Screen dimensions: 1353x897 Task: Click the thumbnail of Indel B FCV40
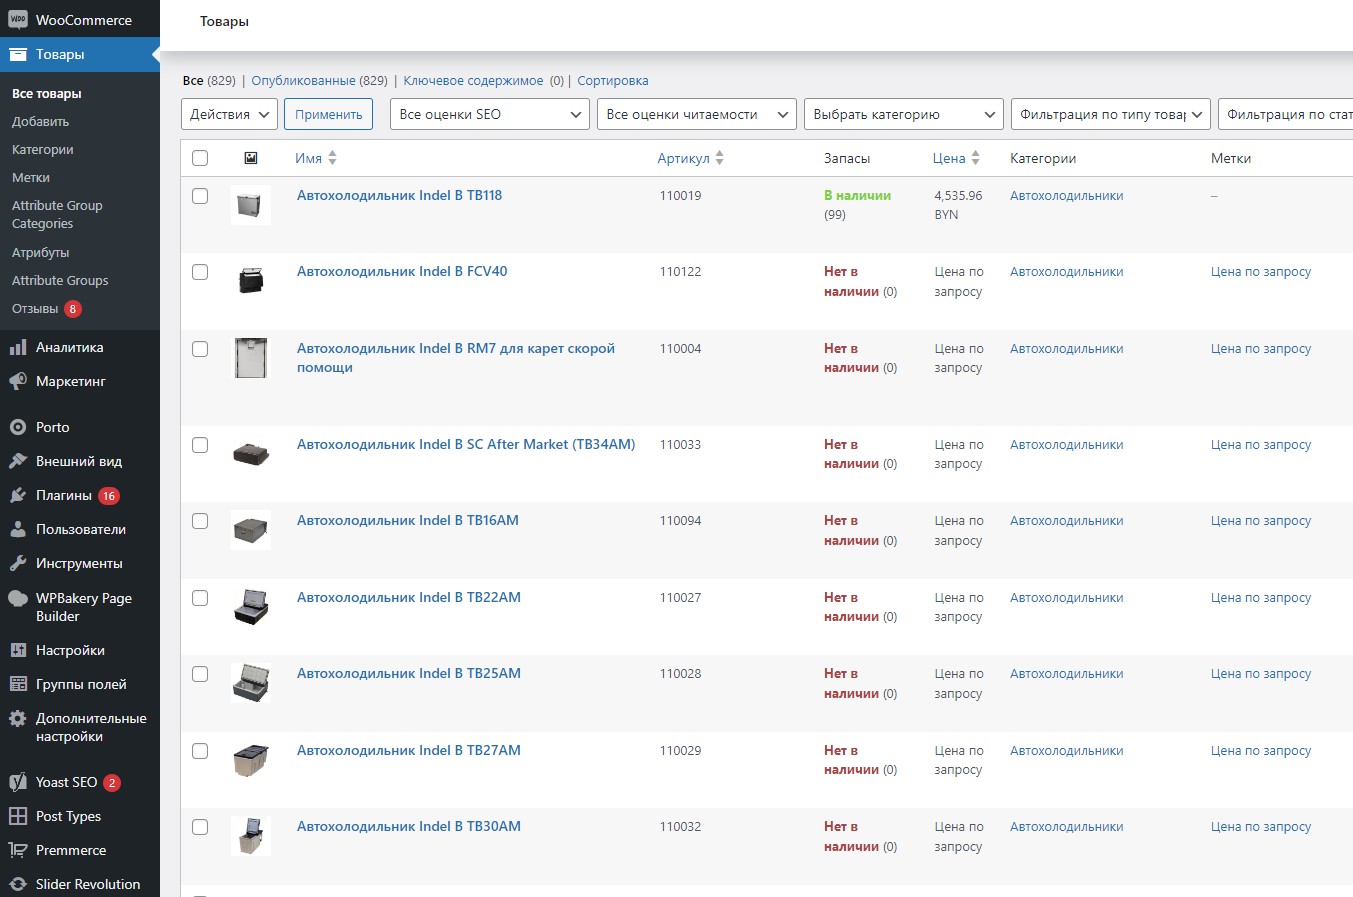251,281
